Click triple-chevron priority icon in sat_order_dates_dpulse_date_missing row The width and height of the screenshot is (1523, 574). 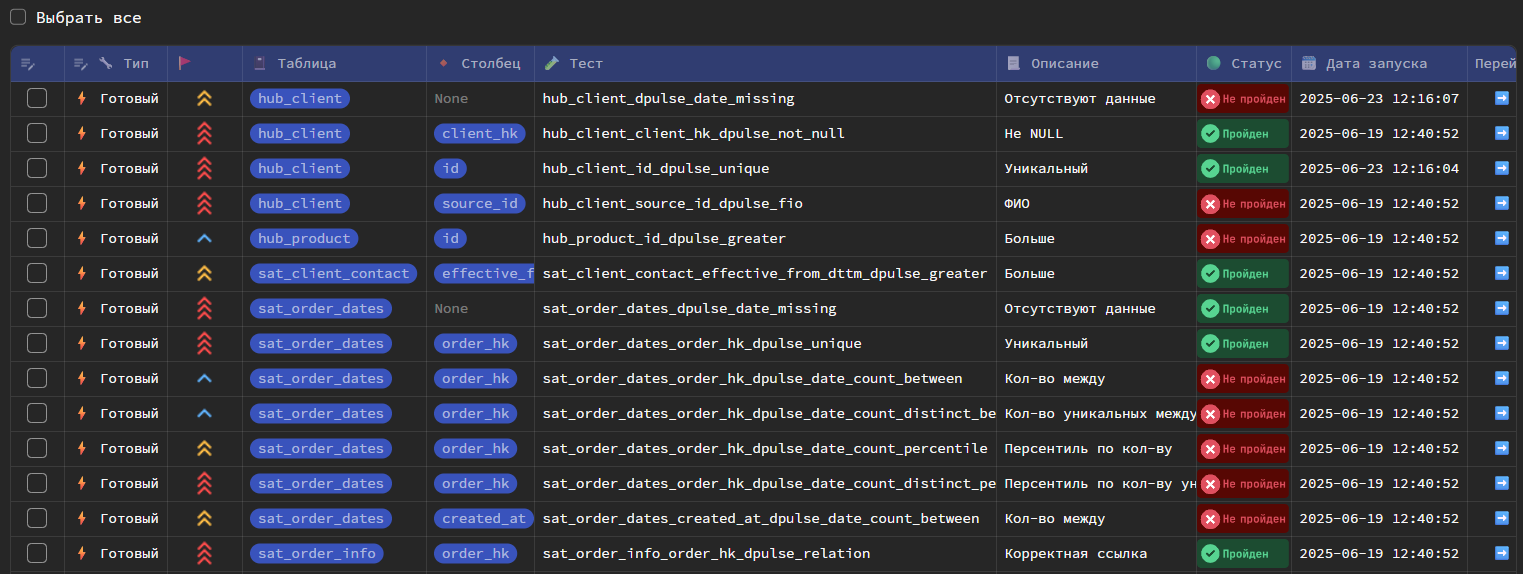(204, 308)
